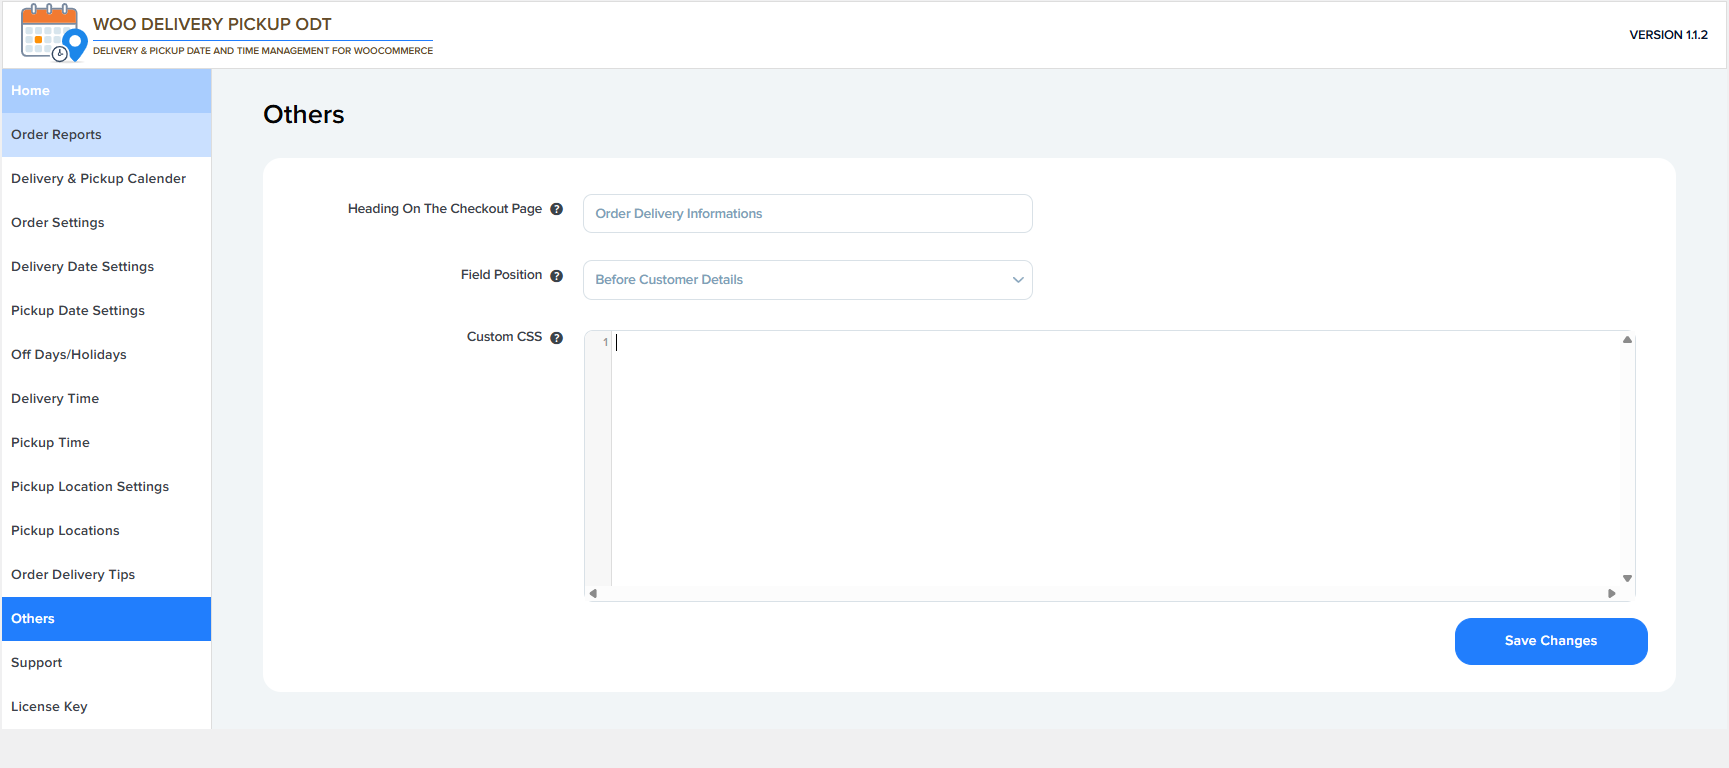Click the CSS editor scroll up arrow
Viewport: 1729px width, 768px height.
click(1627, 340)
